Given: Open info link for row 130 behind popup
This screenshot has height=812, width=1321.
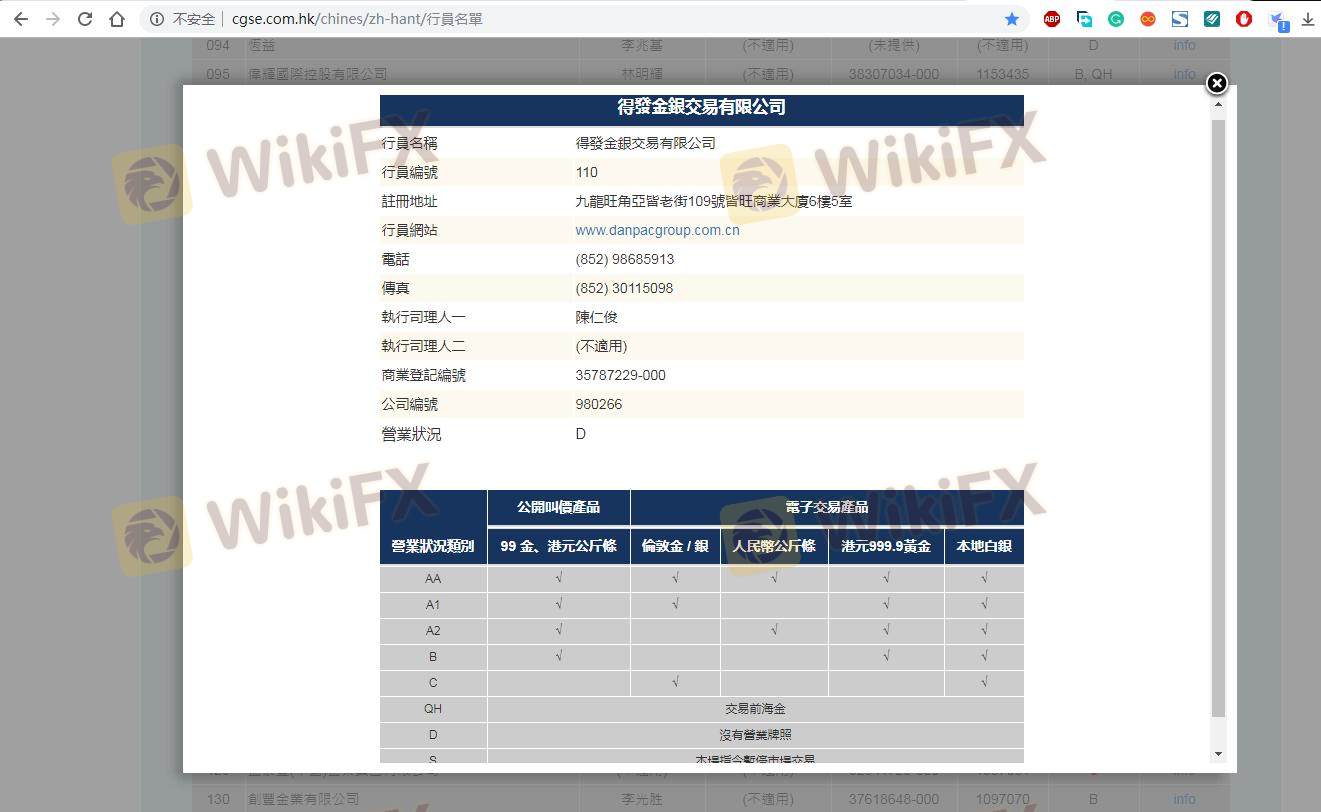Looking at the screenshot, I should click(x=1184, y=799).
